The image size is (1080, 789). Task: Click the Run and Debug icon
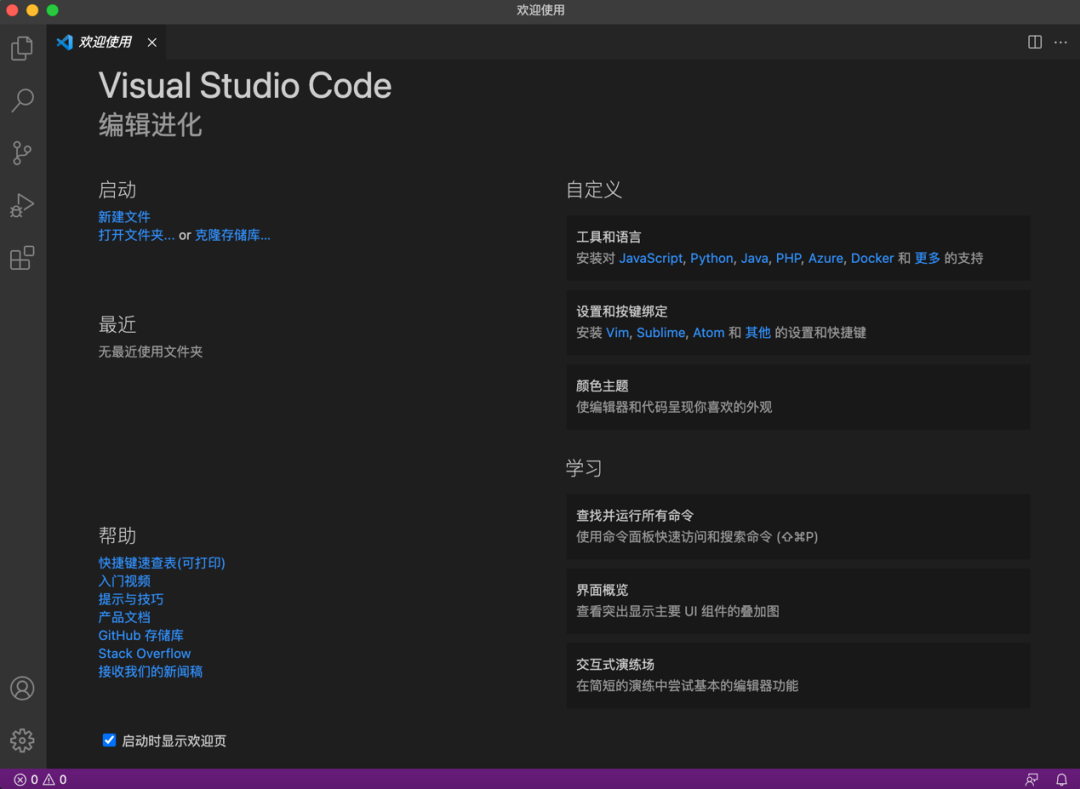(22, 205)
